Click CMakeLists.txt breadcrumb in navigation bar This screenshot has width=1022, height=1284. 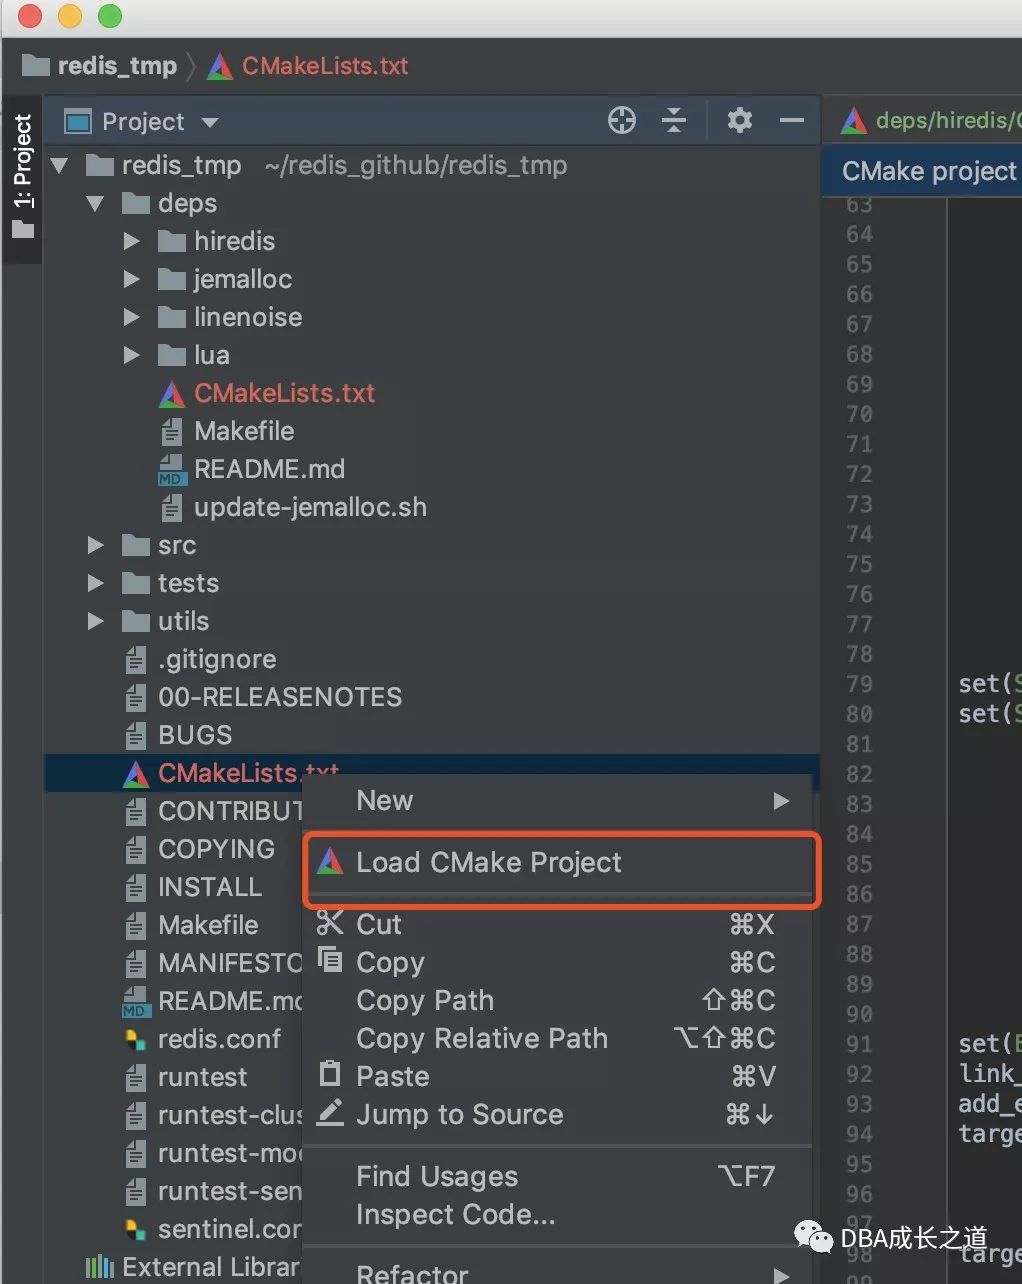click(x=308, y=66)
